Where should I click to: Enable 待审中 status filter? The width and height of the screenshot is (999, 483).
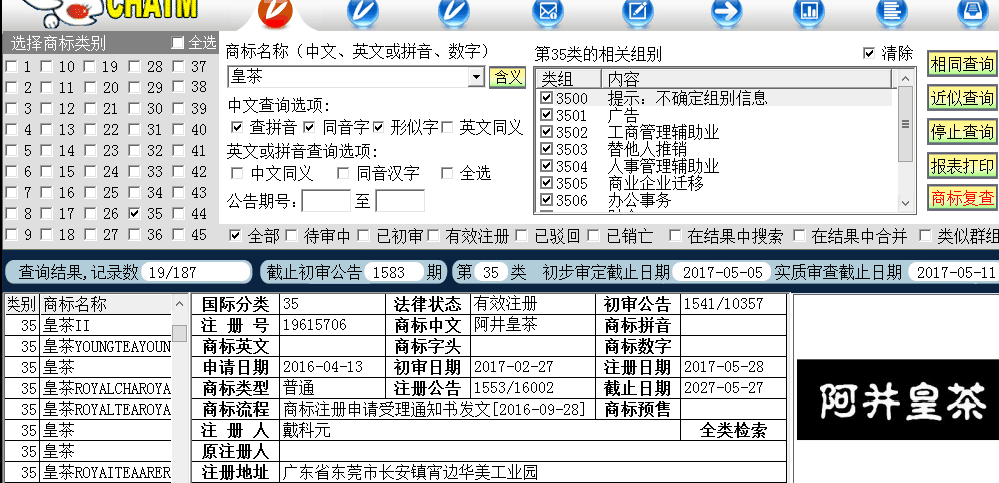(291, 236)
